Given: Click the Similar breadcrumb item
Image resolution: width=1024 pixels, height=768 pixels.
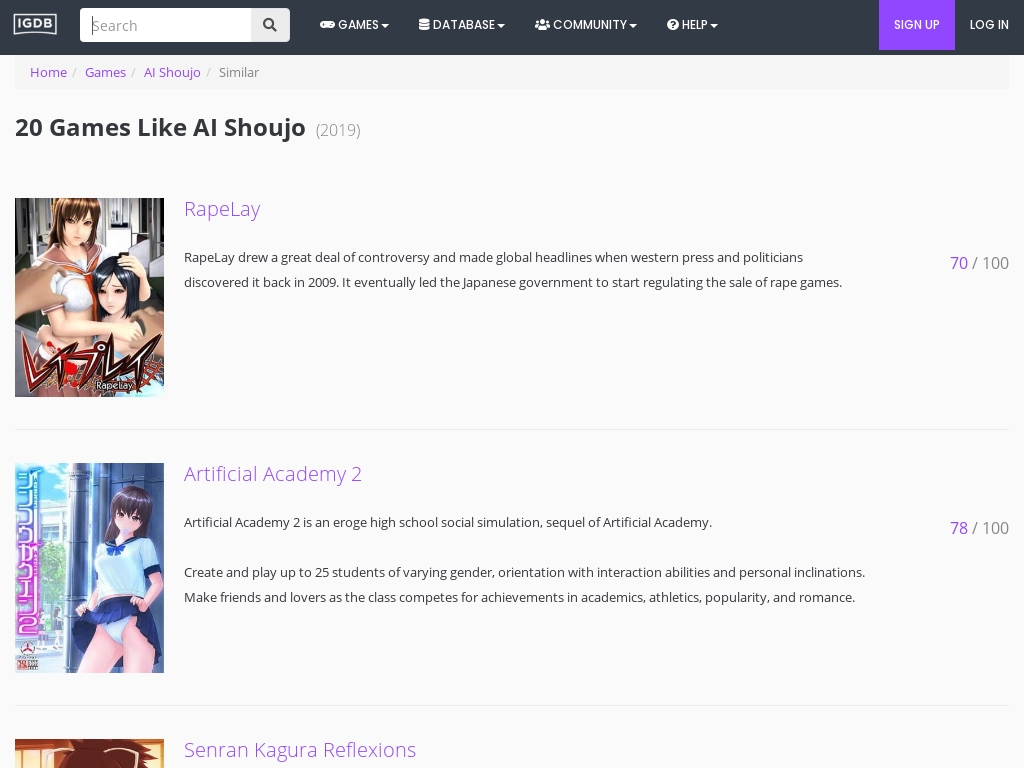Looking at the screenshot, I should coord(239,72).
